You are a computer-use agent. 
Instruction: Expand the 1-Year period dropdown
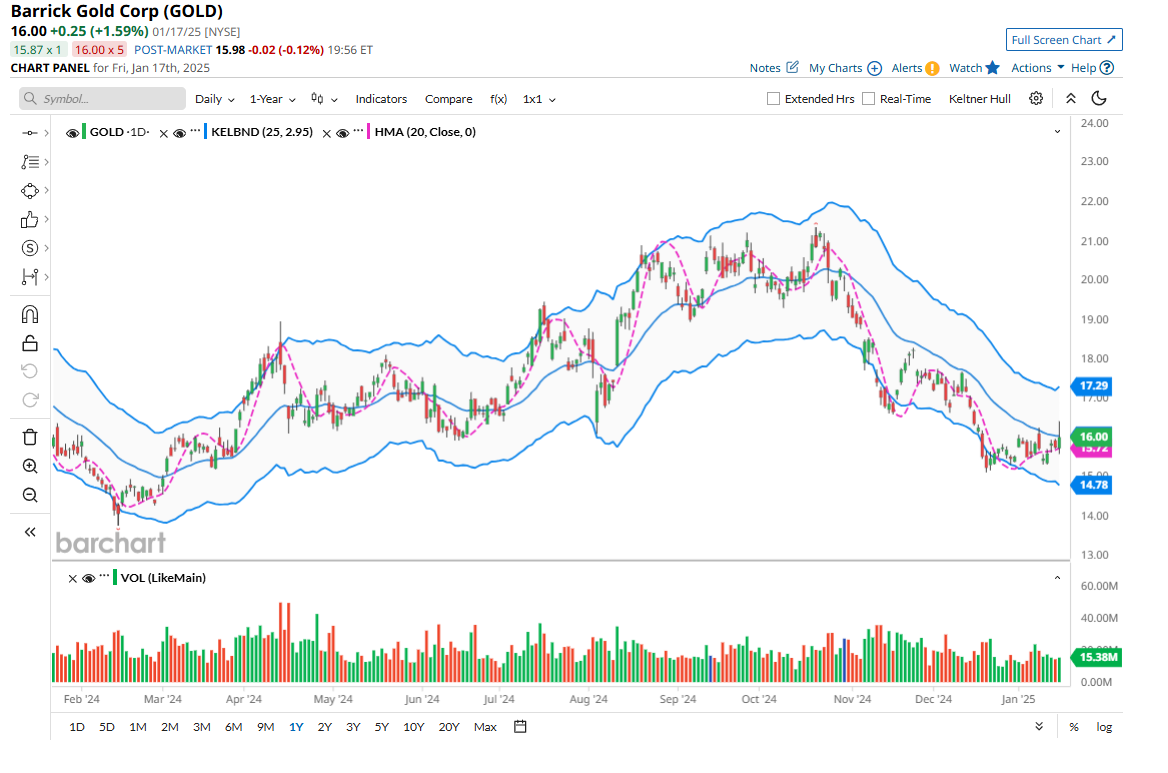(x=272, y=99)
